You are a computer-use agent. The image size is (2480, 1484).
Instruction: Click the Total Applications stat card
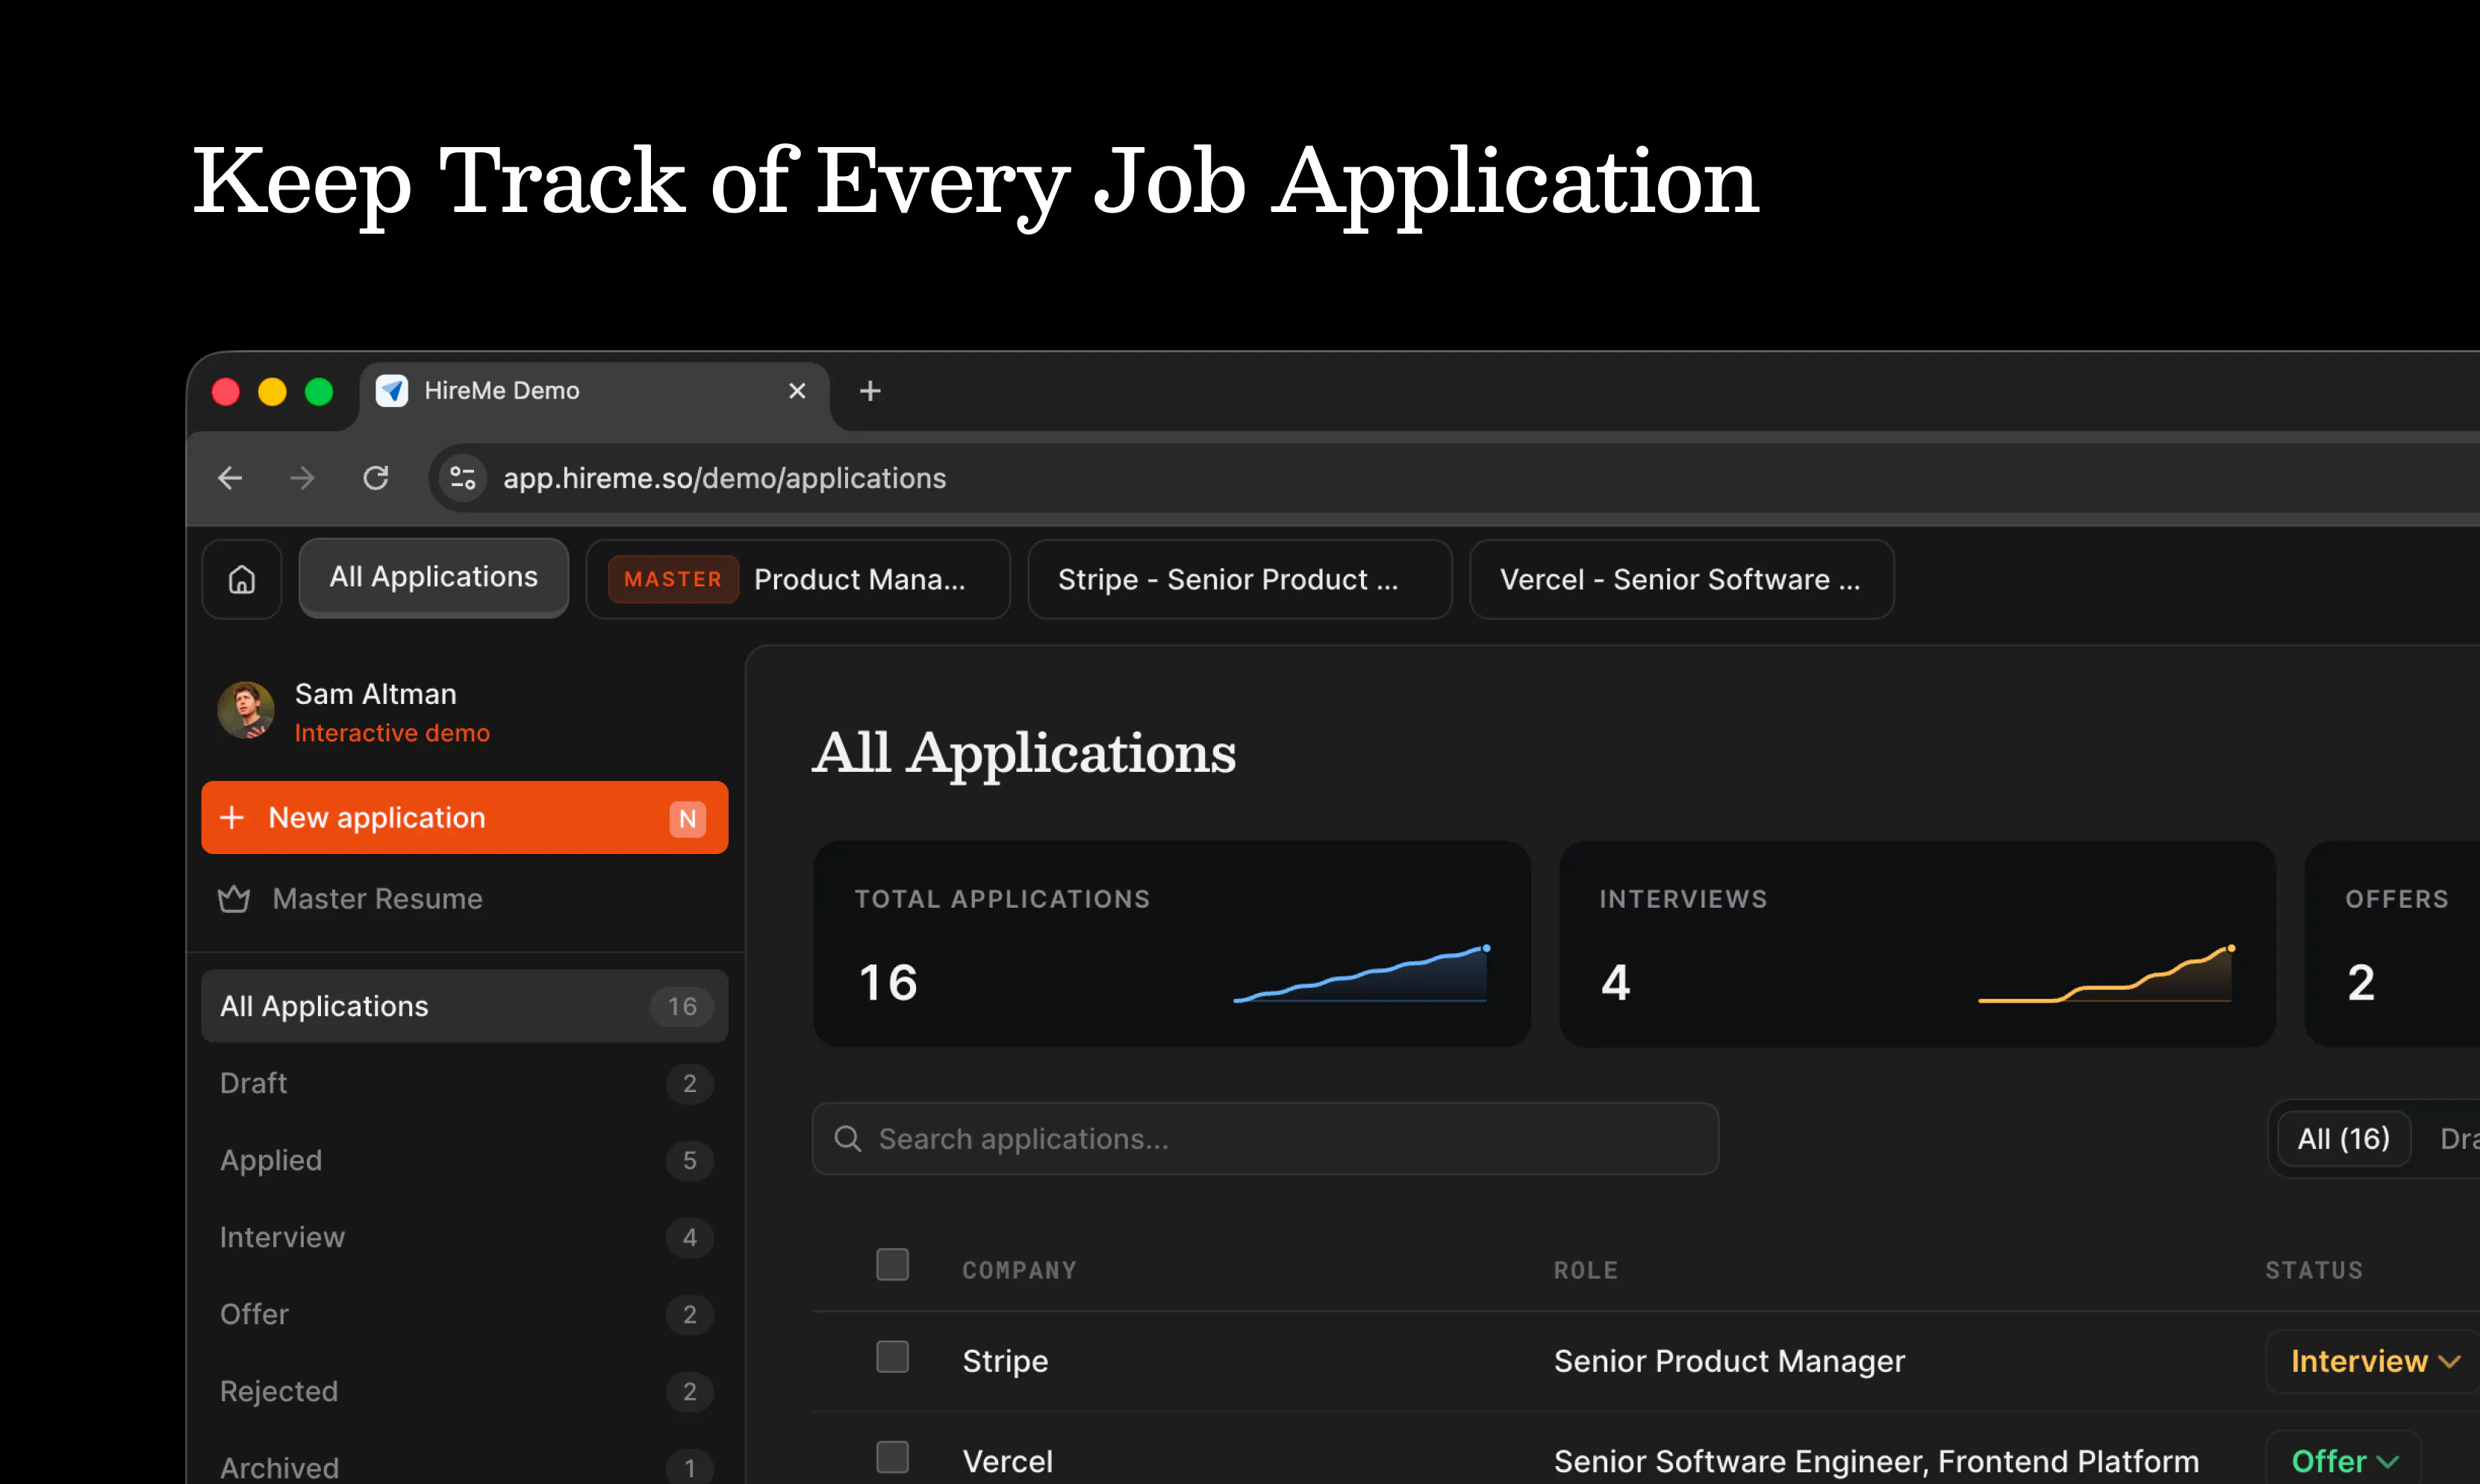(x=1172, y=944)
